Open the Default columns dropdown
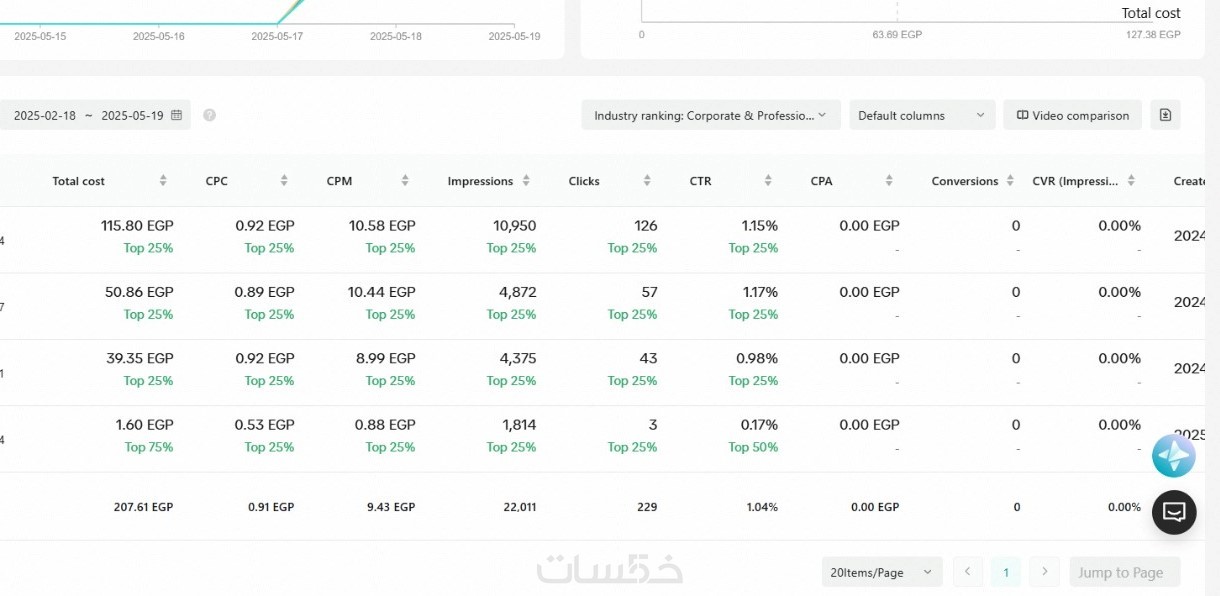 922,115
